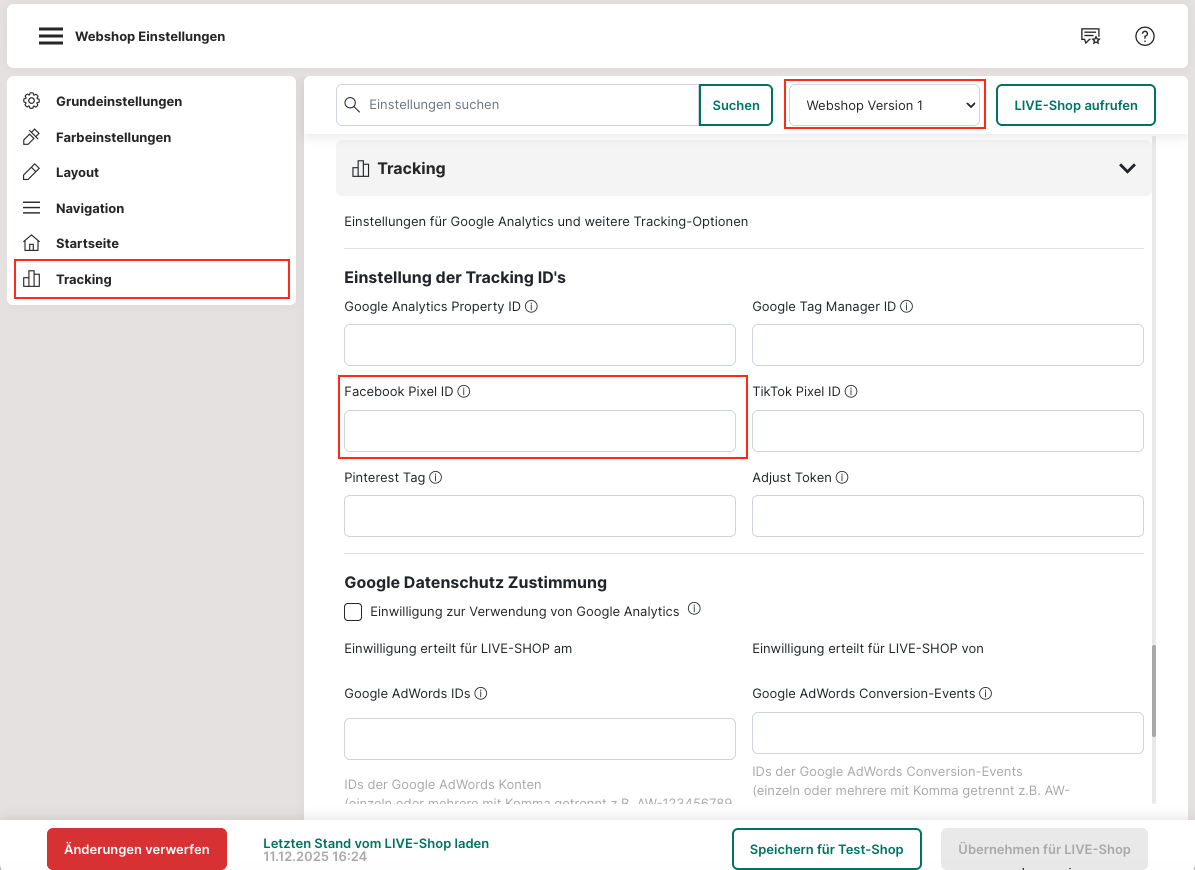Collapse the Tracking section chevron
The width and height of the screenshot is (1195, 870).
click(x=1127, y=168)
